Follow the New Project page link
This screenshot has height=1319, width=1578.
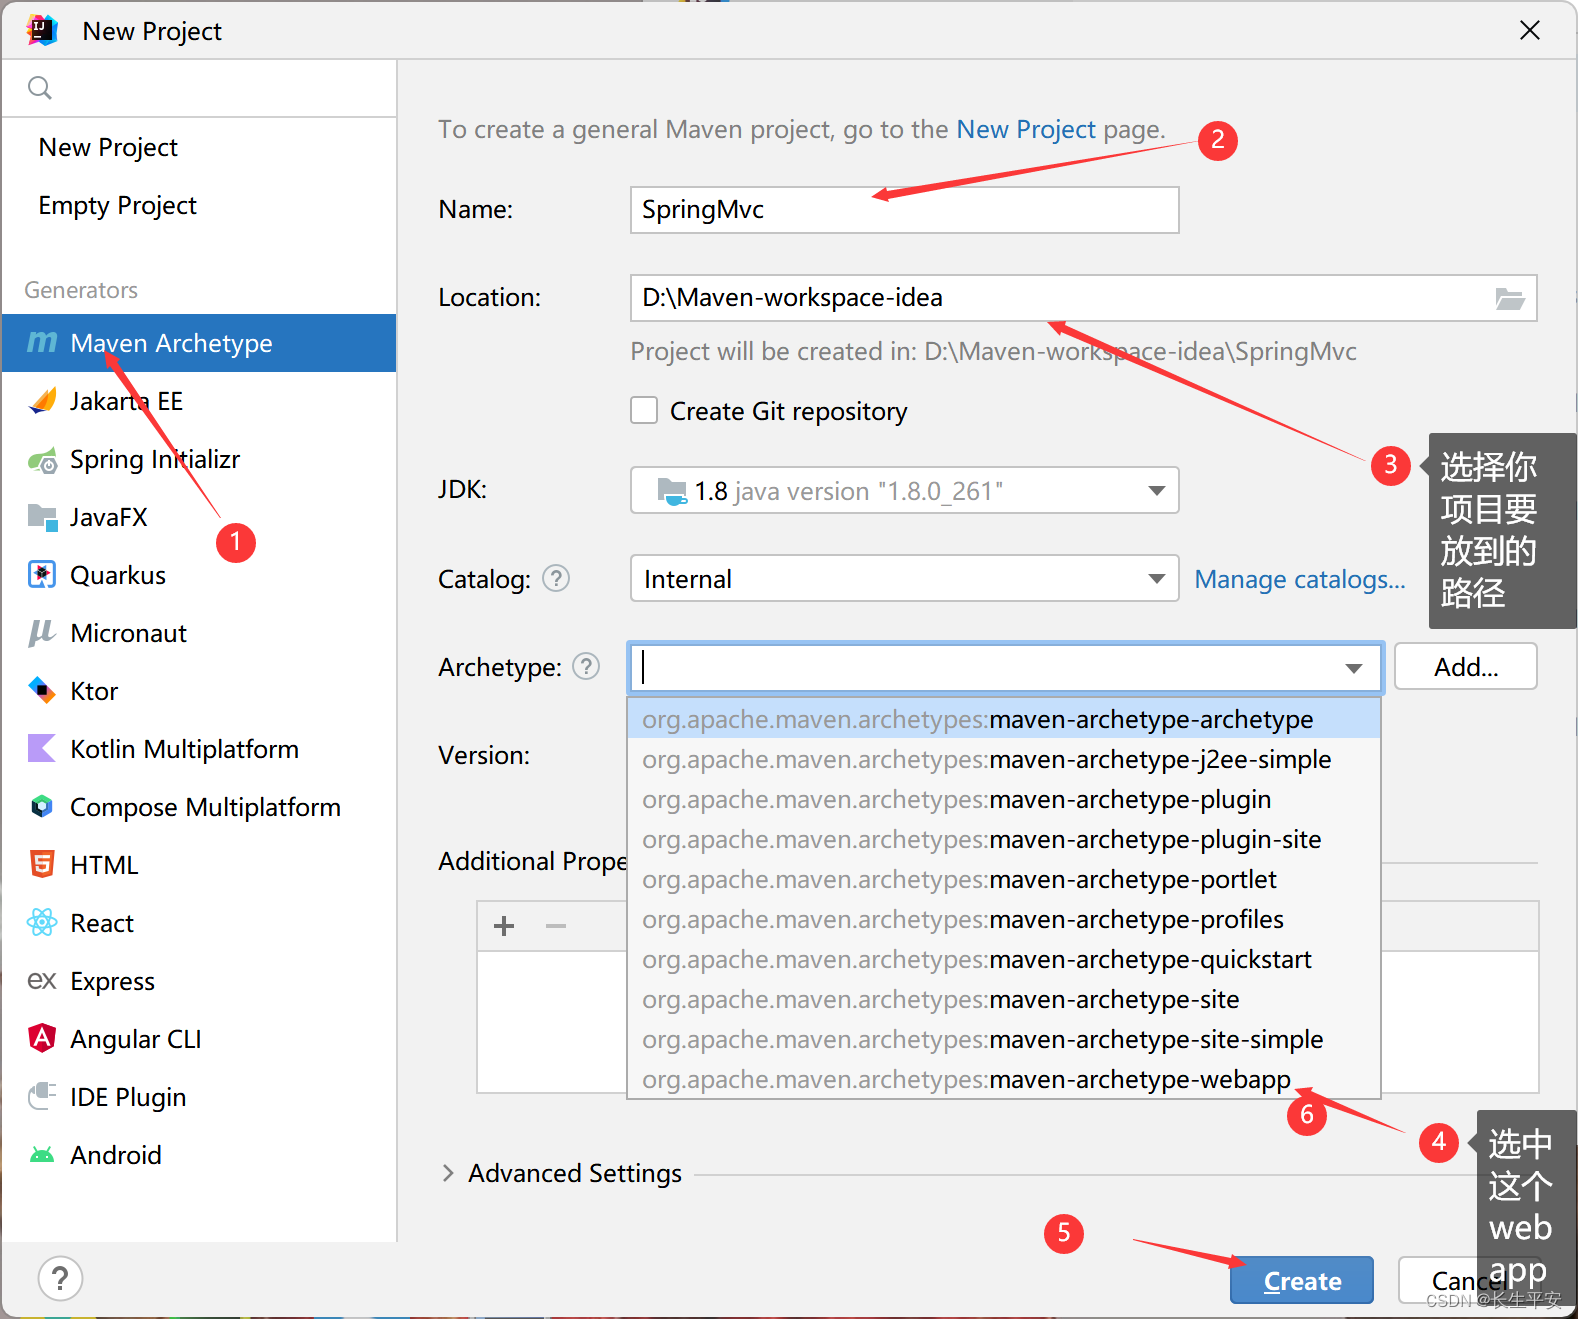pyautogui.click(x=1026, y=130)
